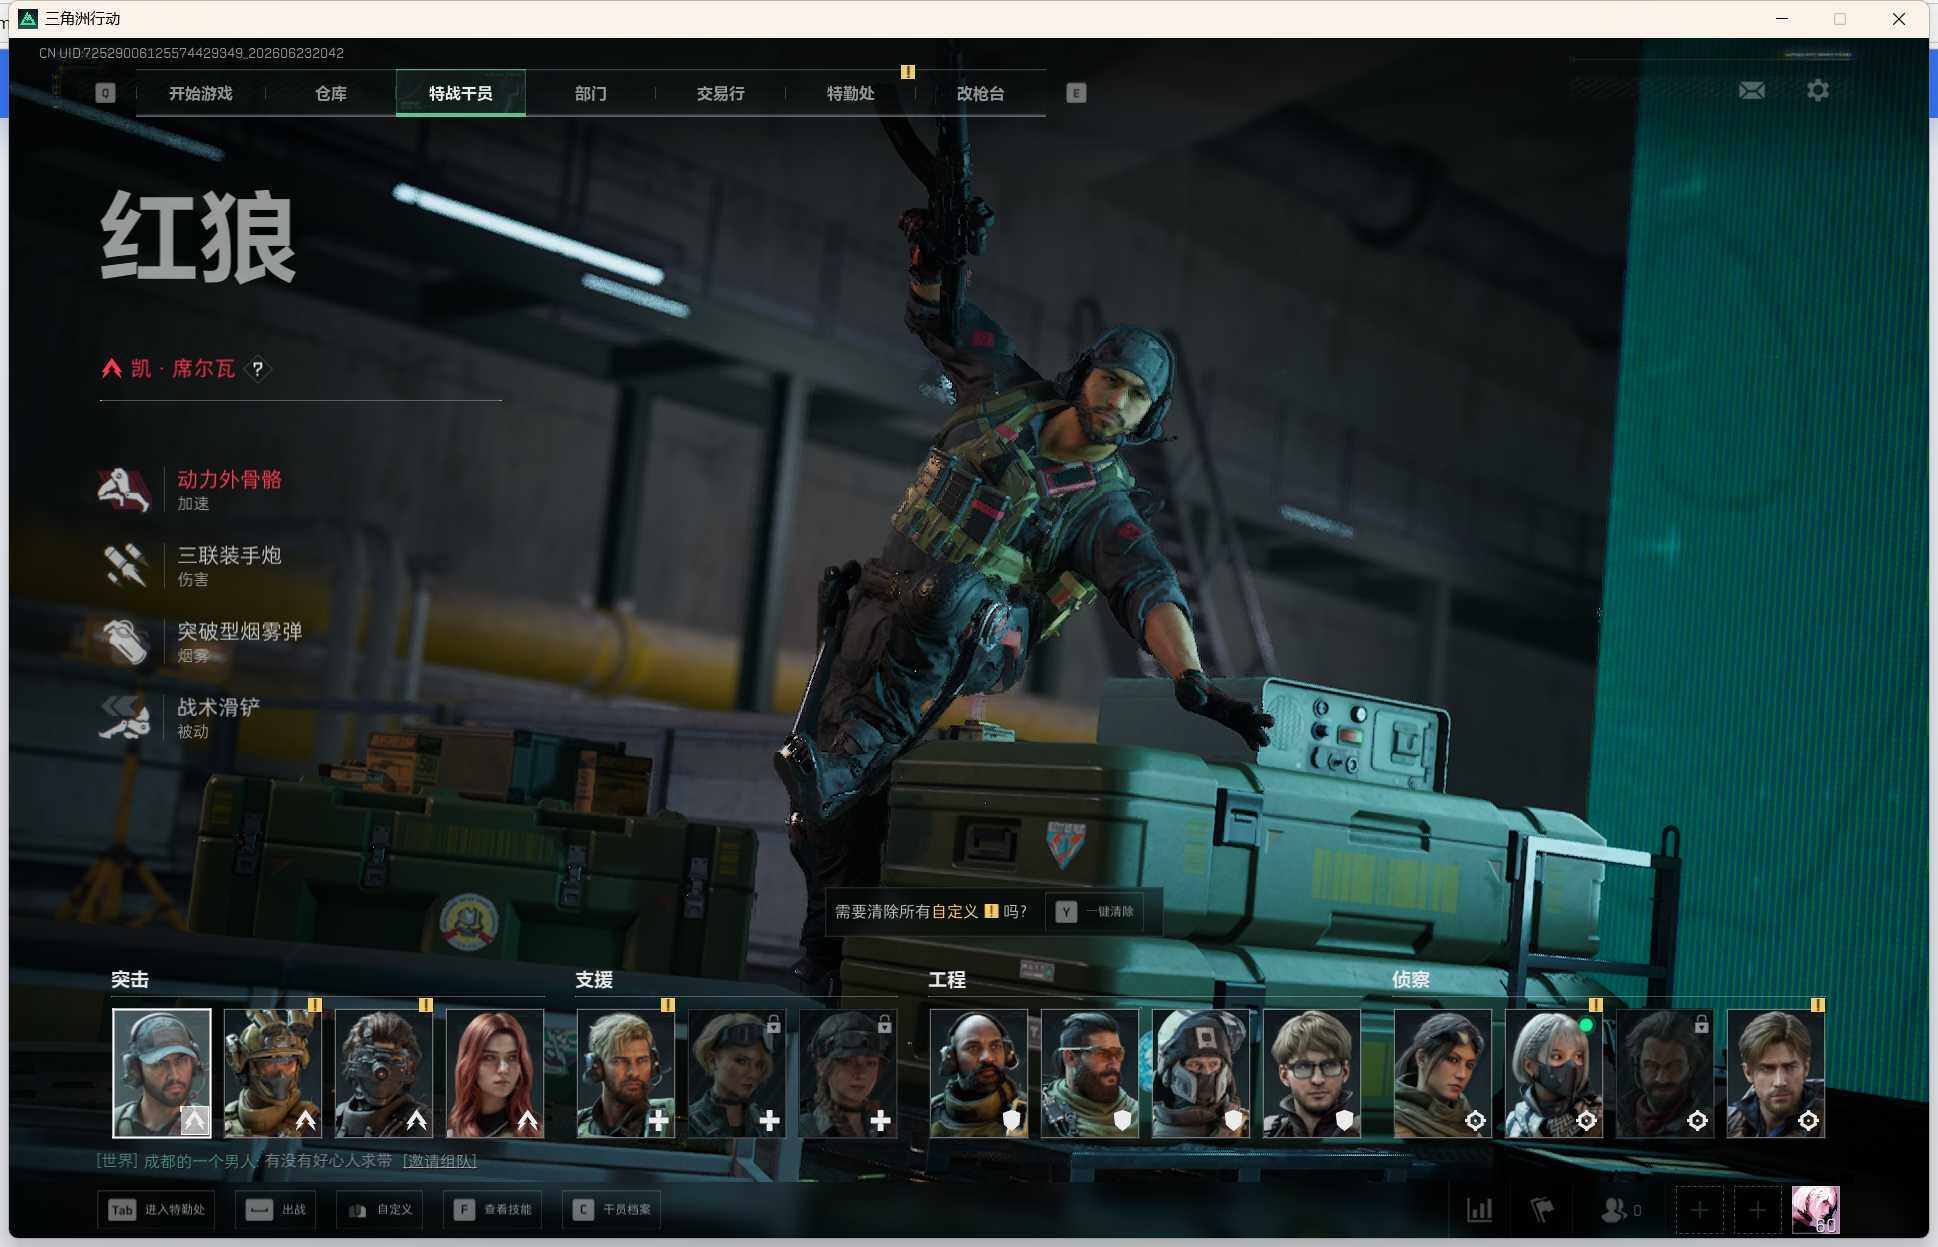1938x1247 pixels.
Task: Open the 开始游戏 tab
Action: coord(200,93)
